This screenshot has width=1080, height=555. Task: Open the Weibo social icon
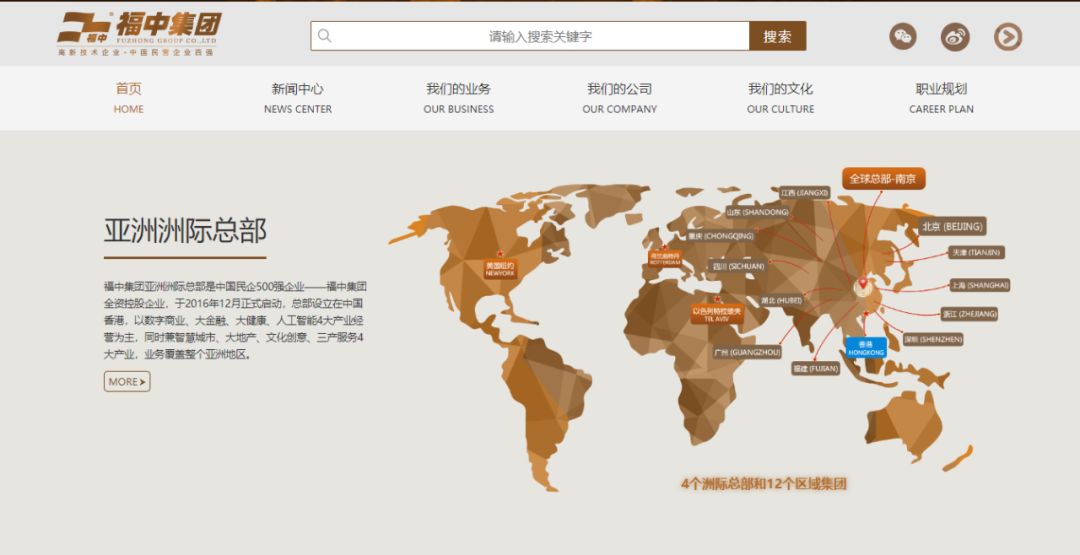955,37
